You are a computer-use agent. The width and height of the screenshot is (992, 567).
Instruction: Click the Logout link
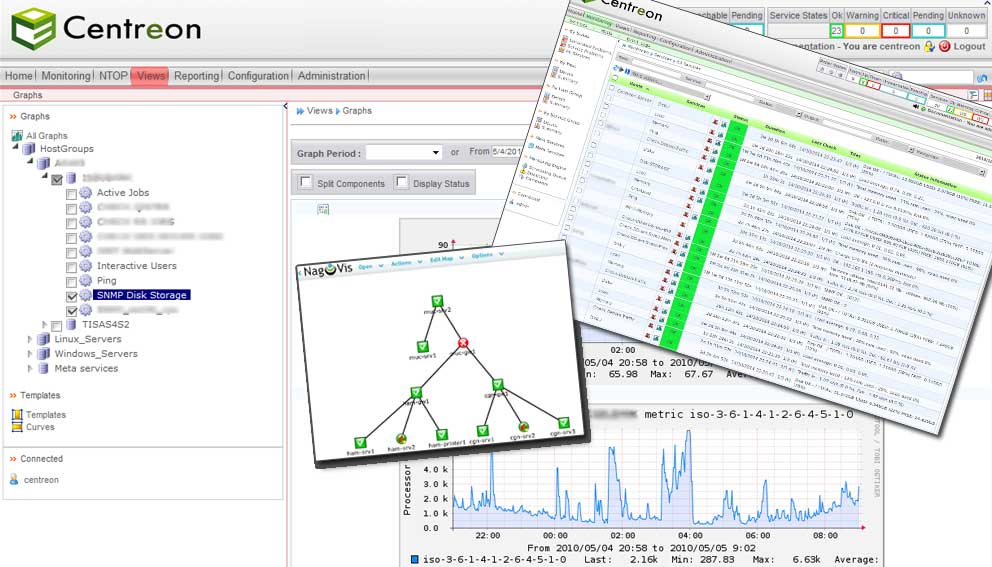(969, 46)
